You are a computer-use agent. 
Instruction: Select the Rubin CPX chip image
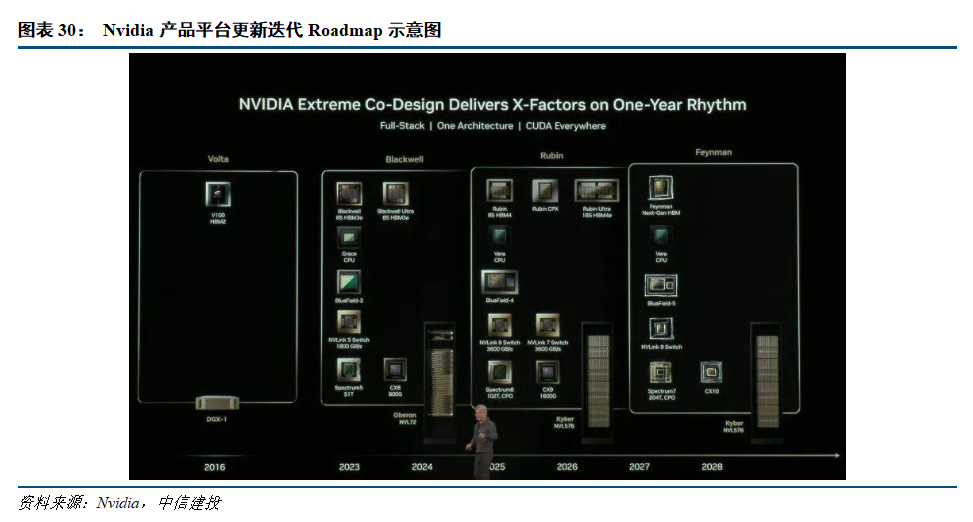[x=545, y=191]
